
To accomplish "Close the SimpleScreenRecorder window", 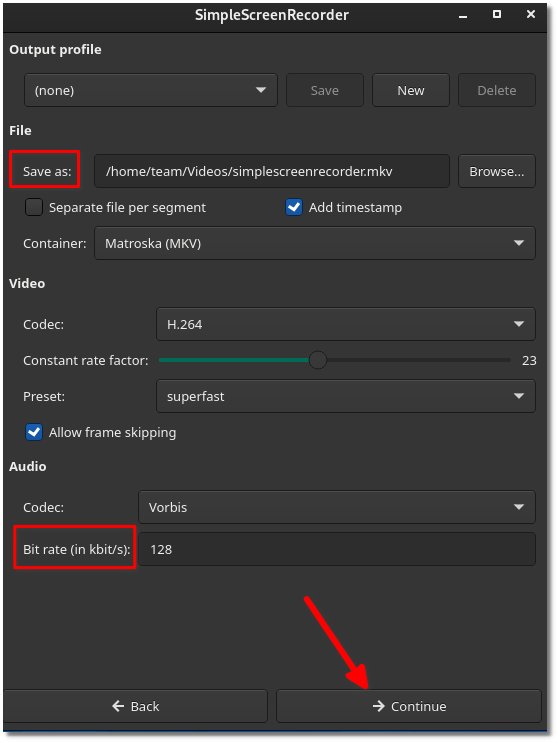I will tap(531, 14).
